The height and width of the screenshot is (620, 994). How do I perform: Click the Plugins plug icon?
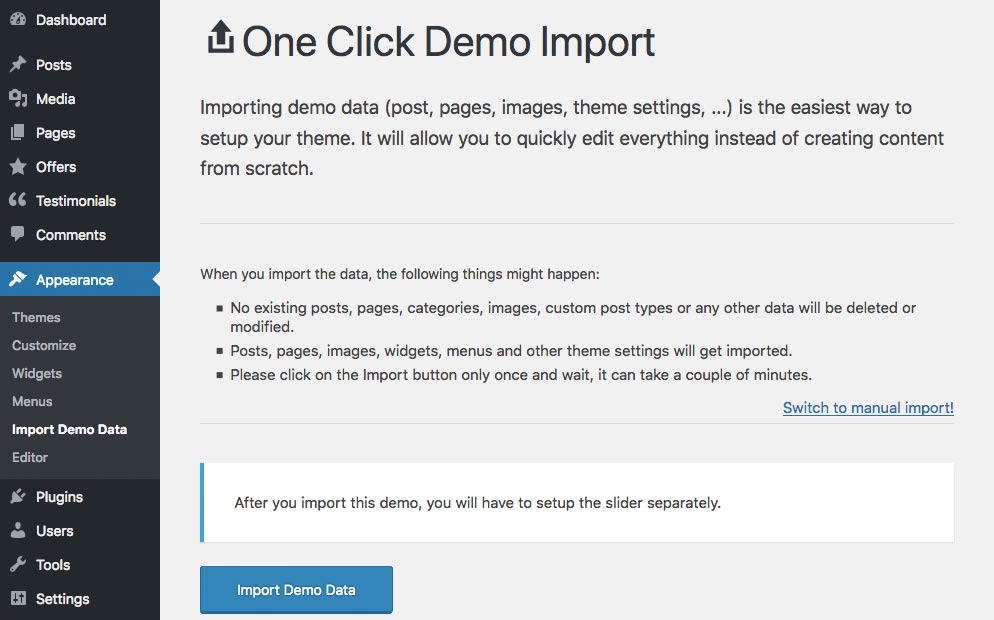(18, 496)
